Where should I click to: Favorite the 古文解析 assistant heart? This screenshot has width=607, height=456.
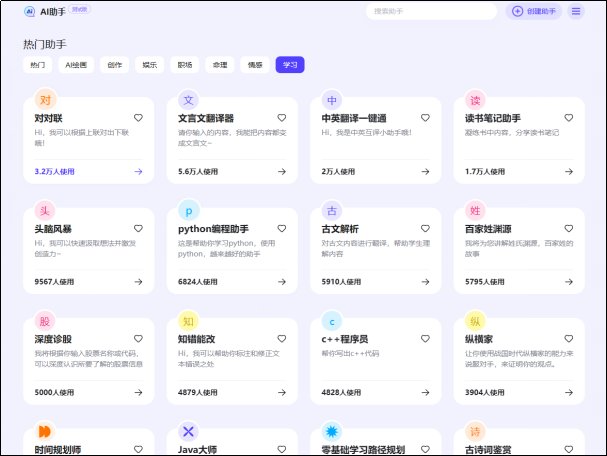pyautogui.click(x=425, y=228)
